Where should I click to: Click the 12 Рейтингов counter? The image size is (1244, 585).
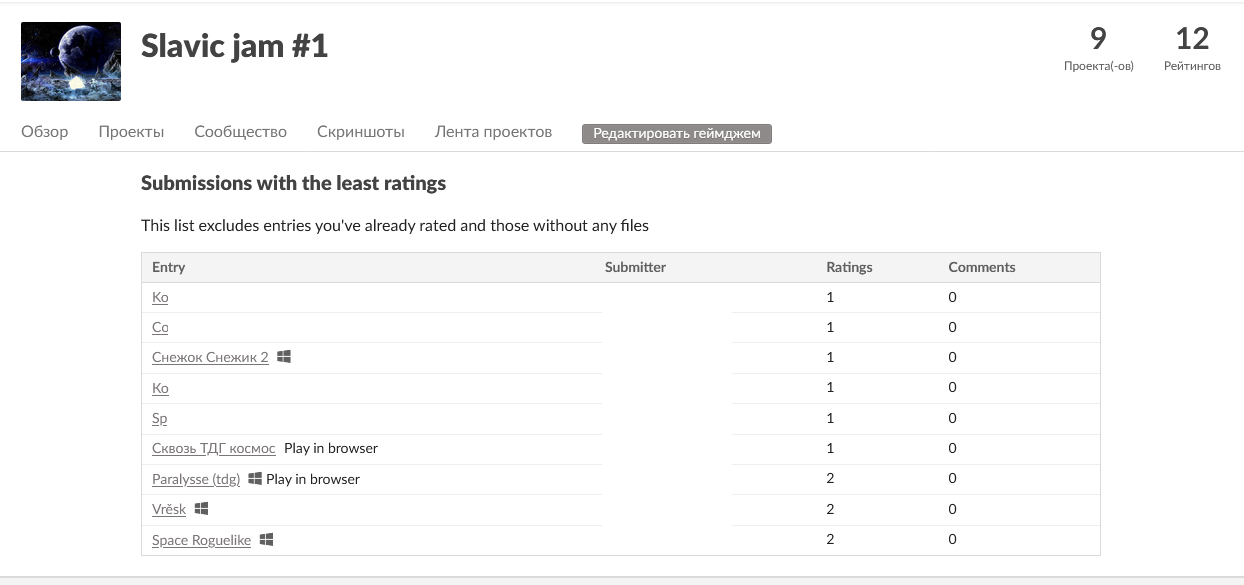(1192, 49)
